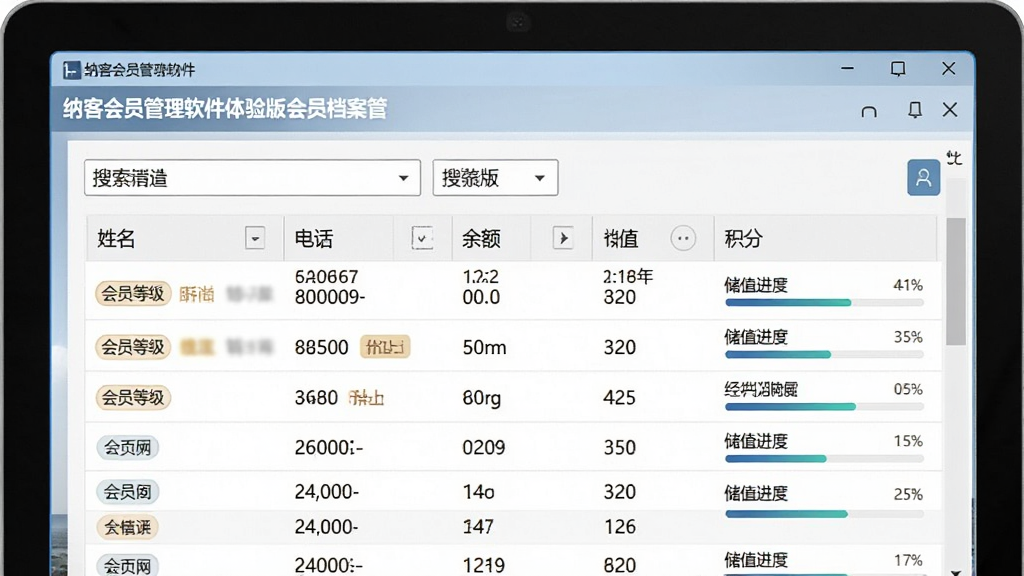Click the app logo icon in title bar
The height and width of the screenshot is (576, 1024).
point(71,70)
